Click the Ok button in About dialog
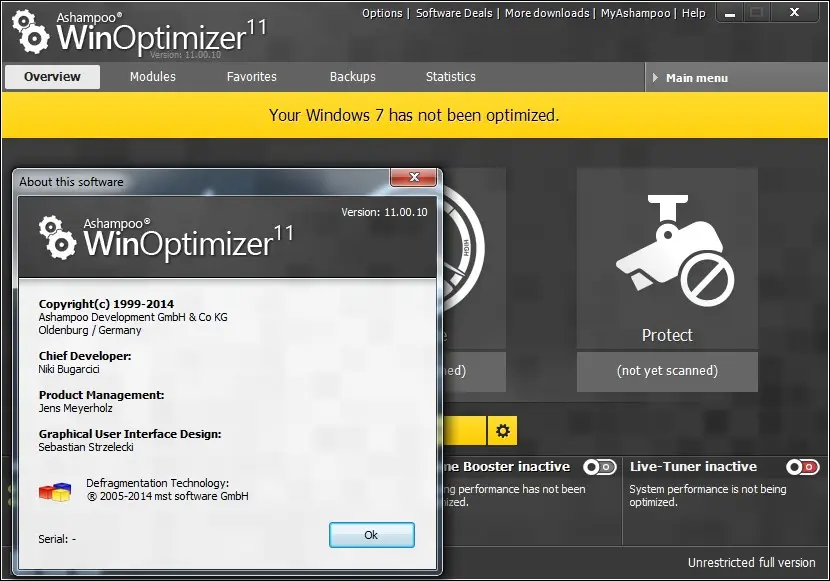This screenshot has height=581, width=830. pos(372,535)
